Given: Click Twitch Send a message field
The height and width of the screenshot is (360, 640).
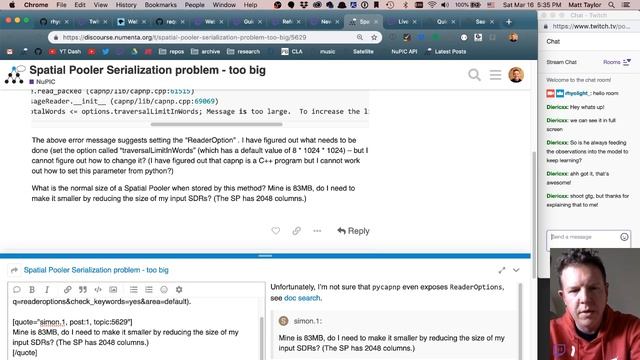Looking at the screenshot, I should pyautogui.click(x=584, y=237).
